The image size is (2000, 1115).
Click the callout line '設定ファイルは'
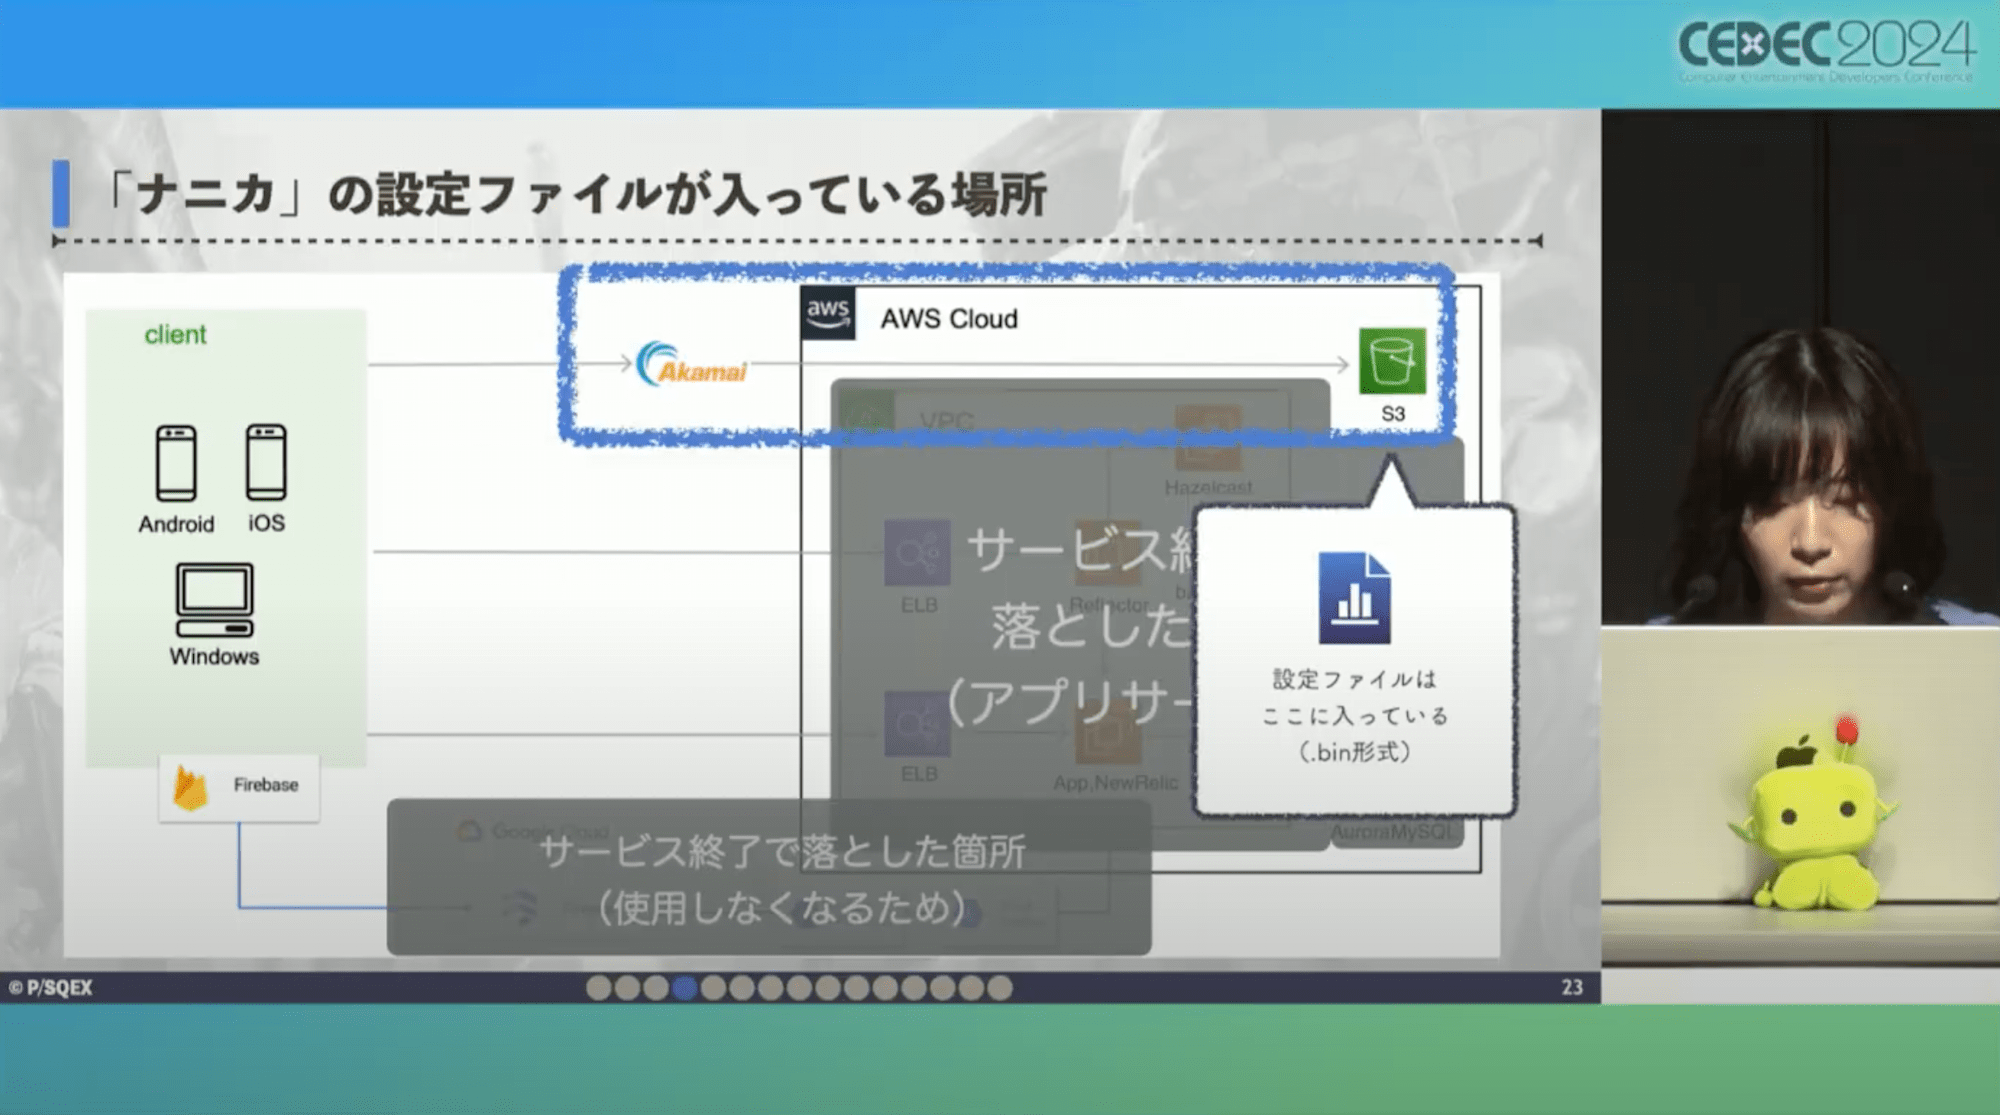tap(1354, 680)
